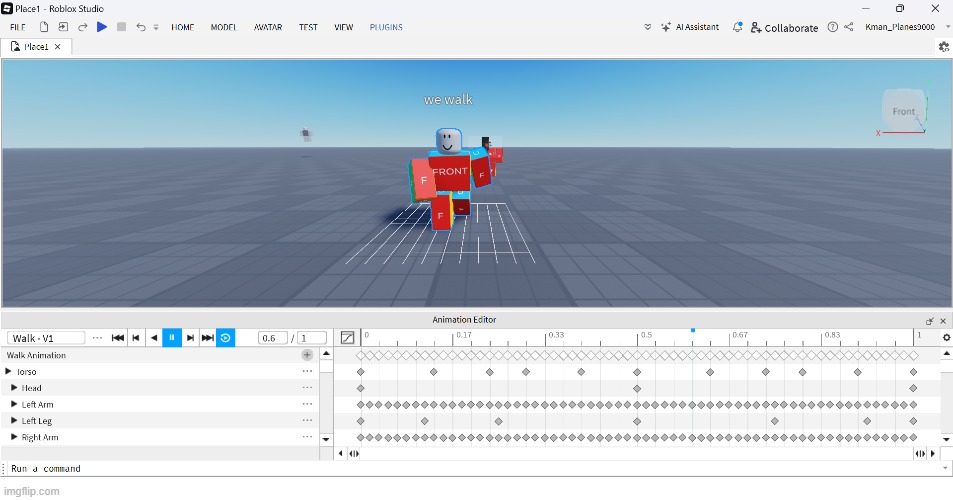Open Animation Editor timeline settings gear
953x500 pixels.
point(946,338)
